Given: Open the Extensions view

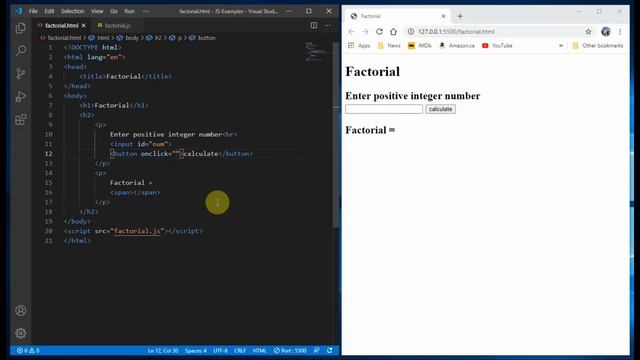Looking at the screenshot, I should [x=21, y=120].
